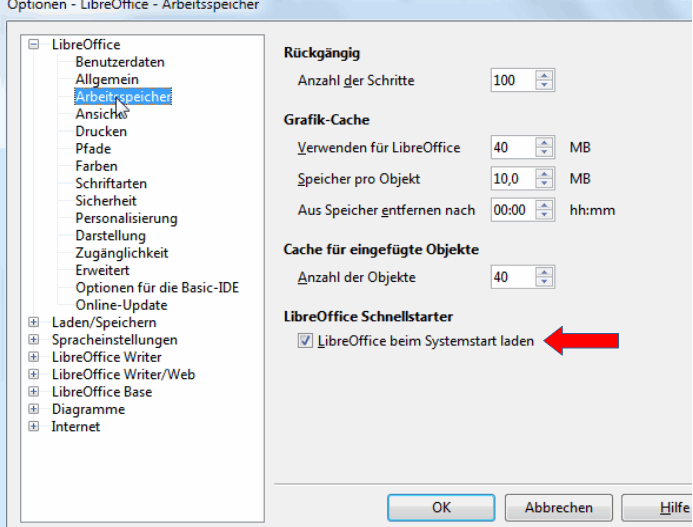Increase Aus Speicher entfernen nach time
The image size is (693, 527).
tap(544, 205)
